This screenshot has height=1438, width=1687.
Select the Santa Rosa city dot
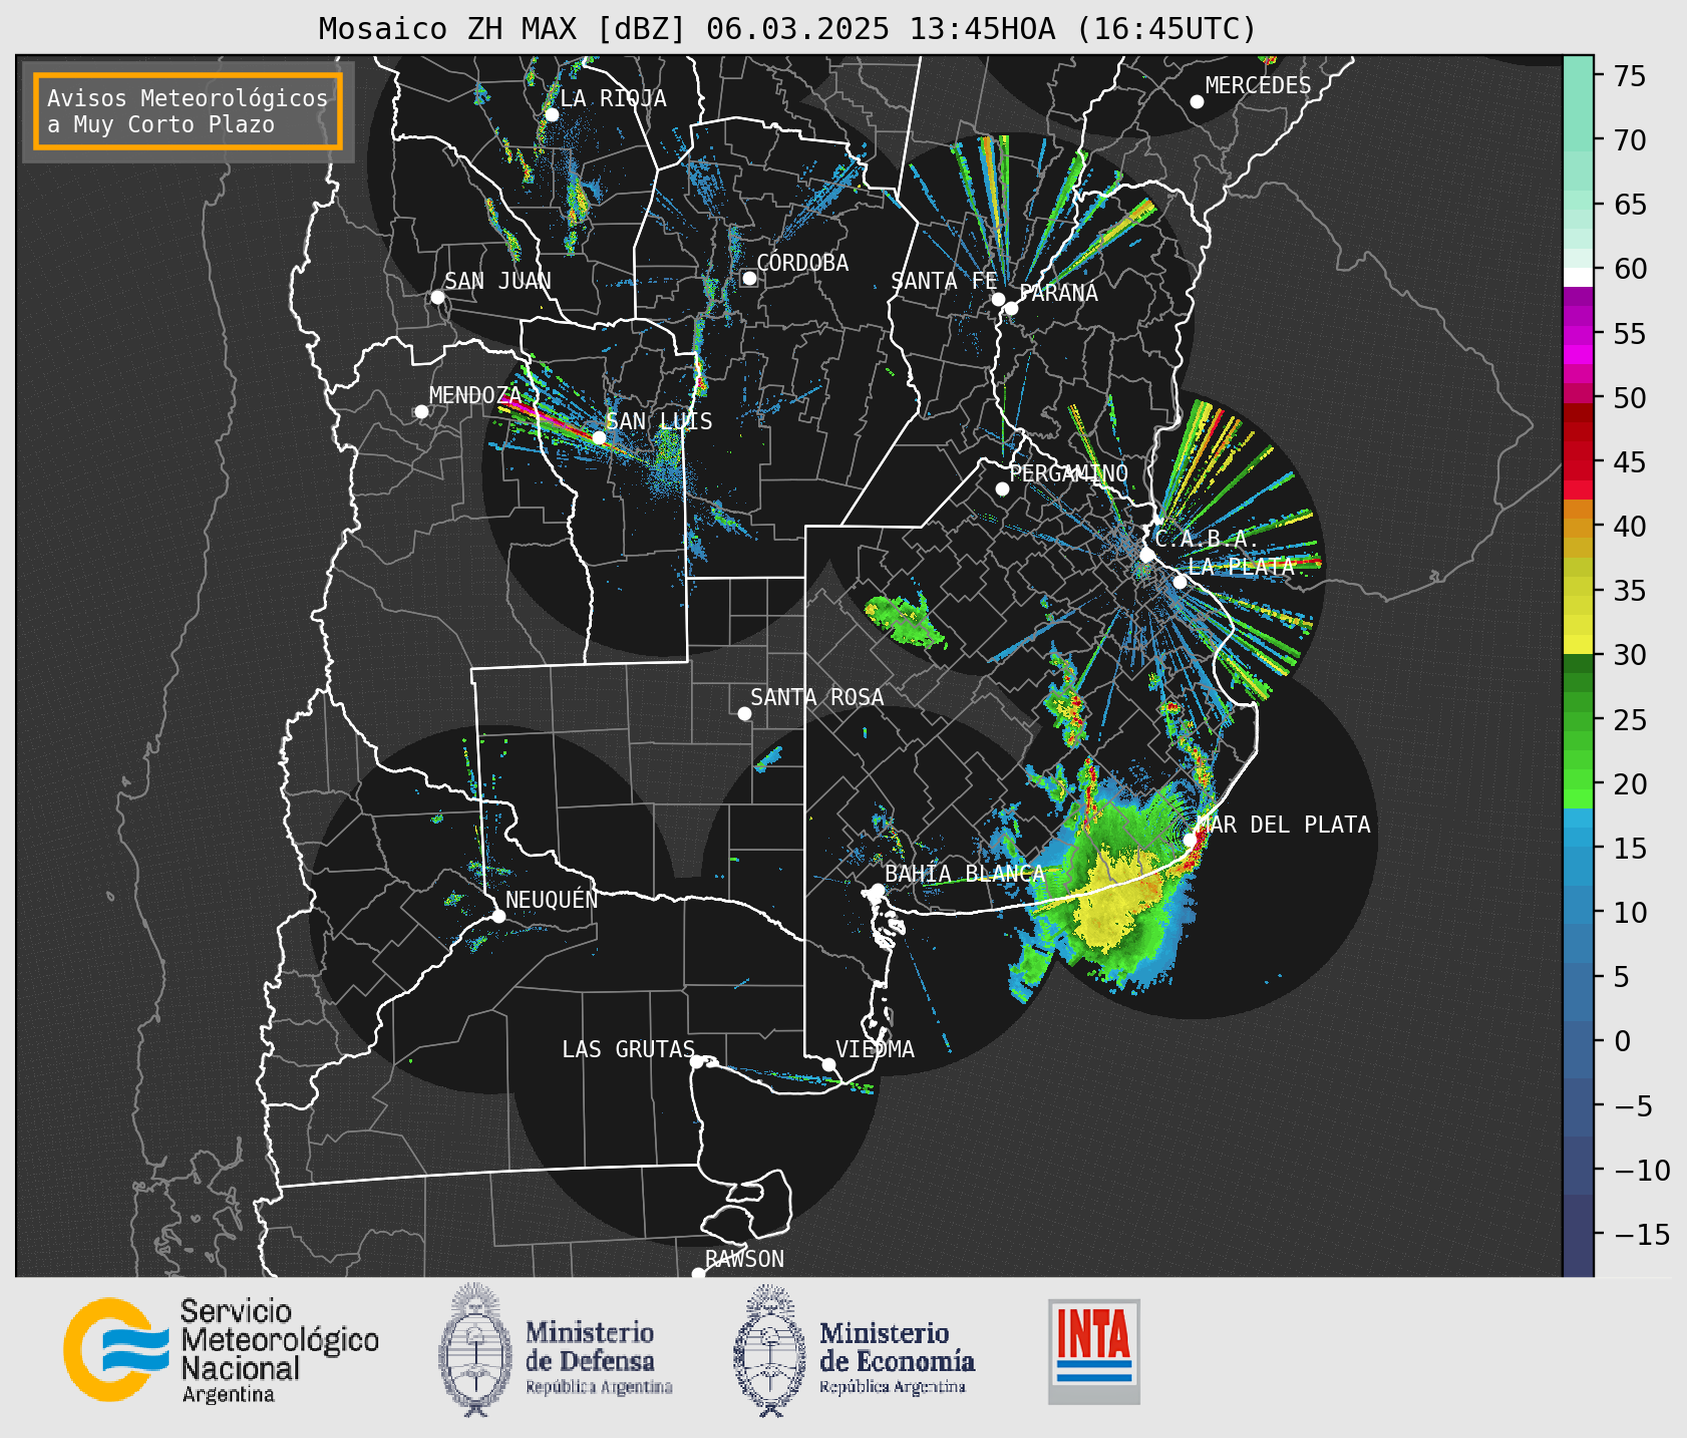pyautogui.click(x=744, y=713)
